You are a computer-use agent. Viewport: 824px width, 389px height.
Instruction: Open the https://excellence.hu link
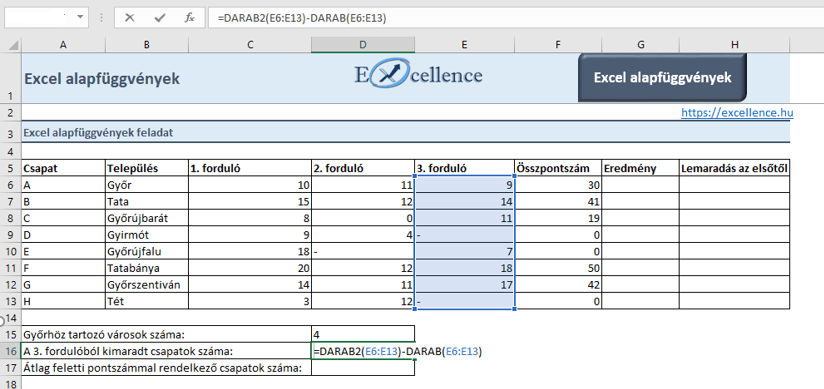[x=737, y=112]
